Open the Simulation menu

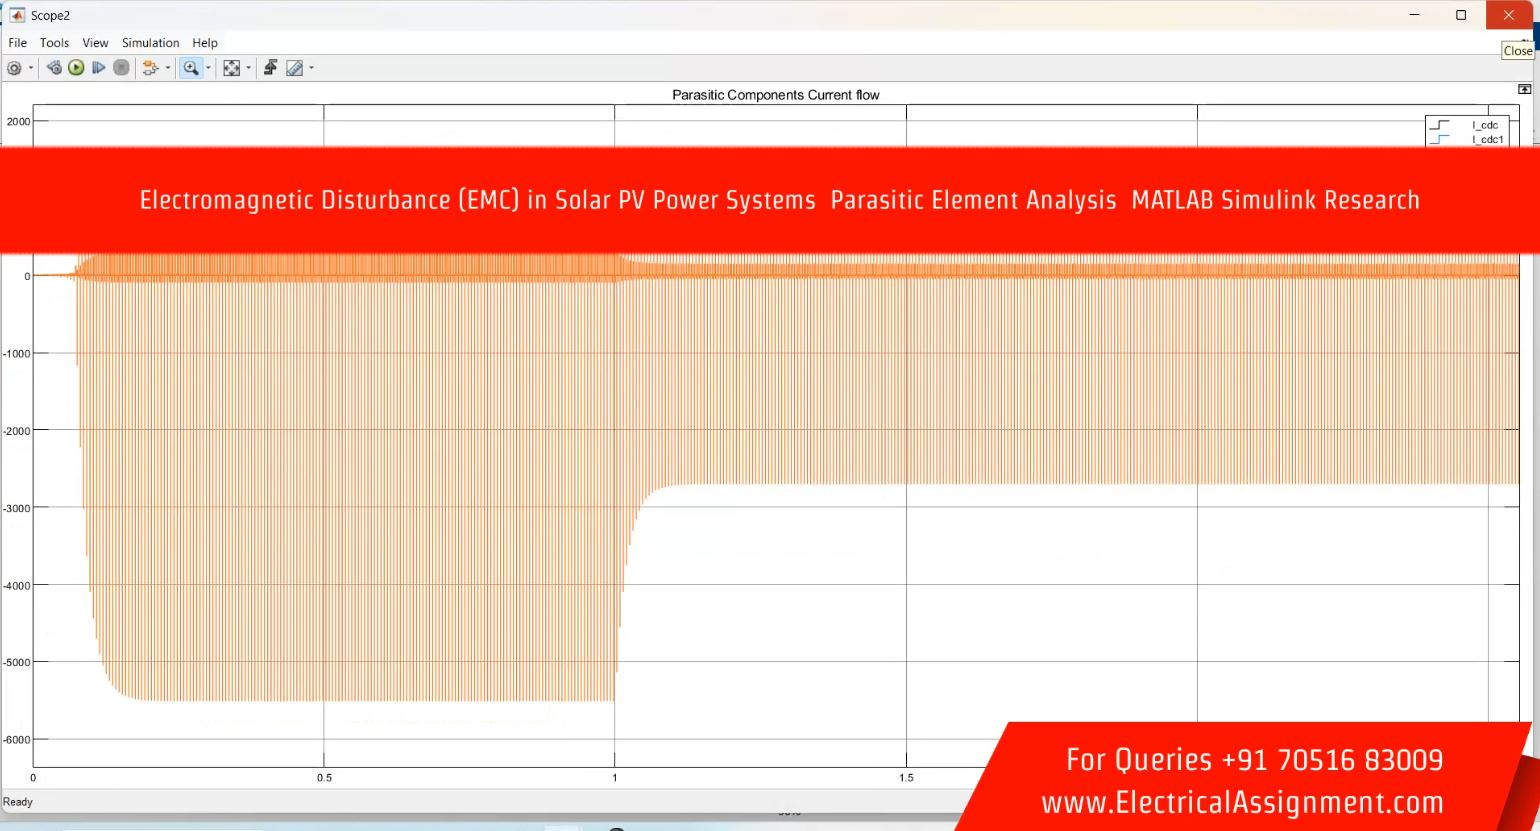click(x=150, y=43)
